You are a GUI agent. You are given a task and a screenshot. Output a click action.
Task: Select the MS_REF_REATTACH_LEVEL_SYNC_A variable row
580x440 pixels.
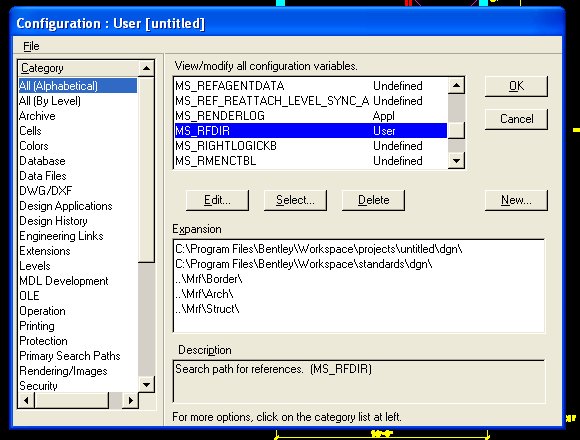point(311,101)
